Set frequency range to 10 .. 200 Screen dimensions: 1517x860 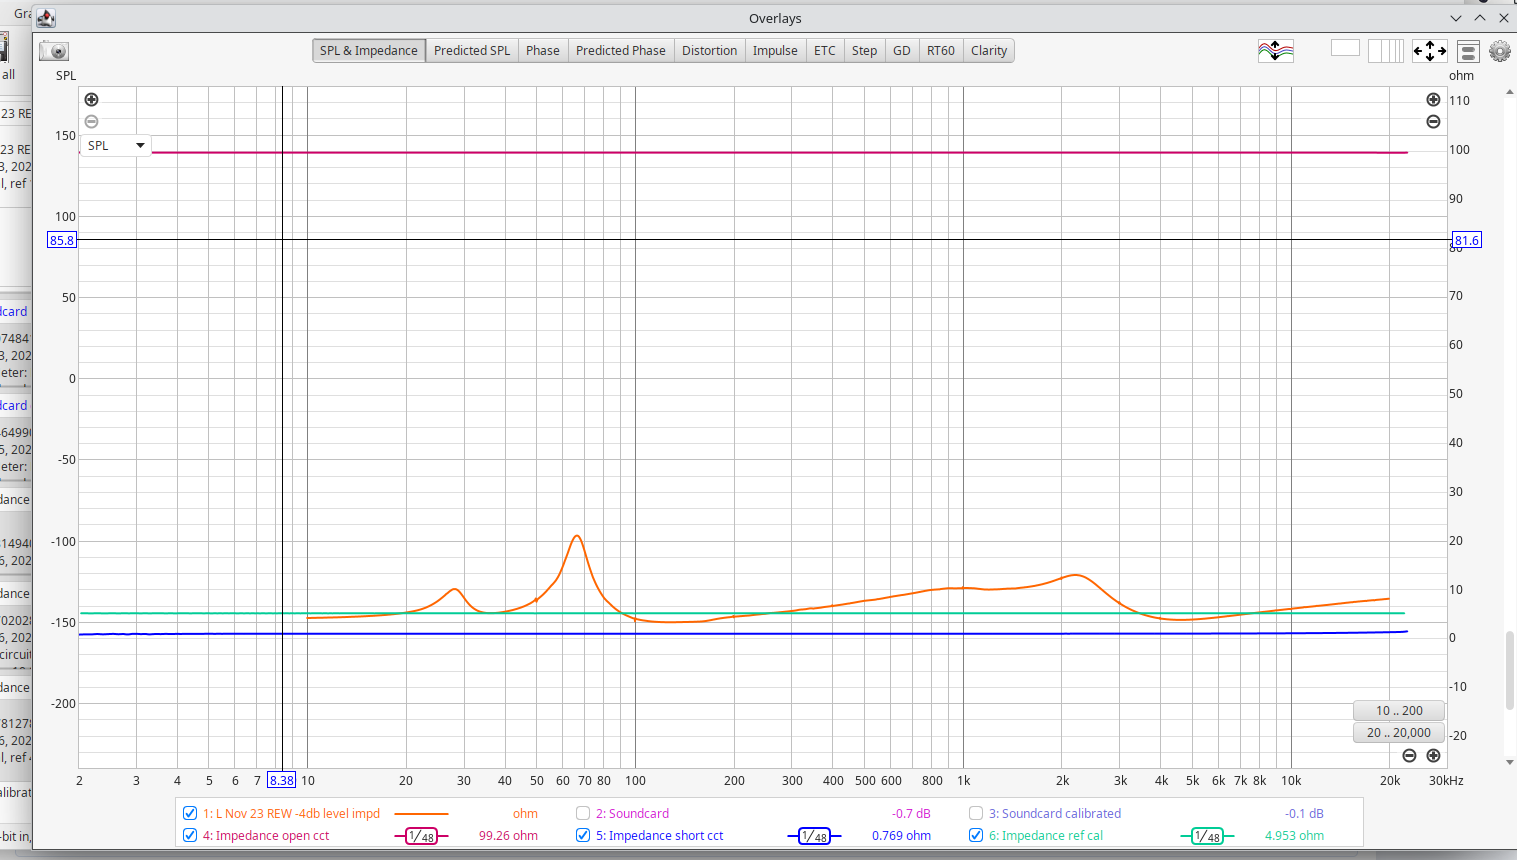tap(1399, 710)
